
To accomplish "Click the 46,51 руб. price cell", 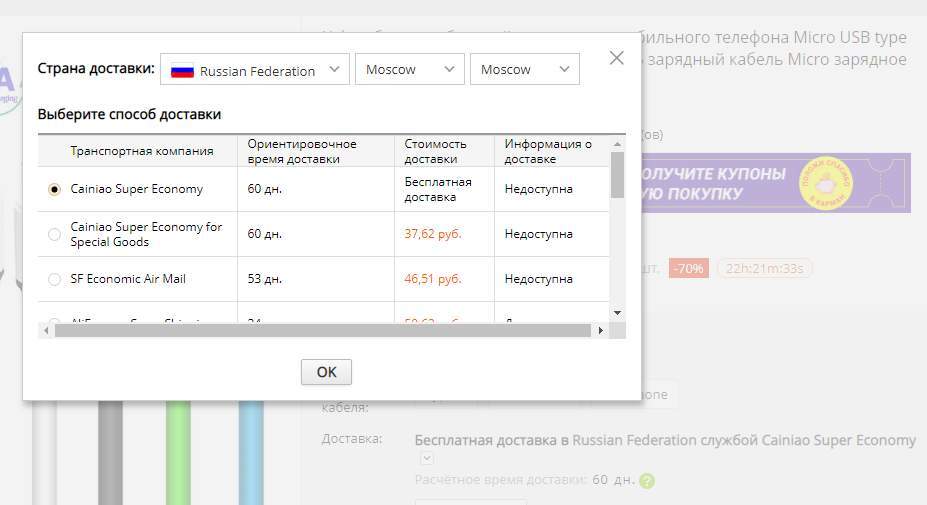I will pos(433,279).
